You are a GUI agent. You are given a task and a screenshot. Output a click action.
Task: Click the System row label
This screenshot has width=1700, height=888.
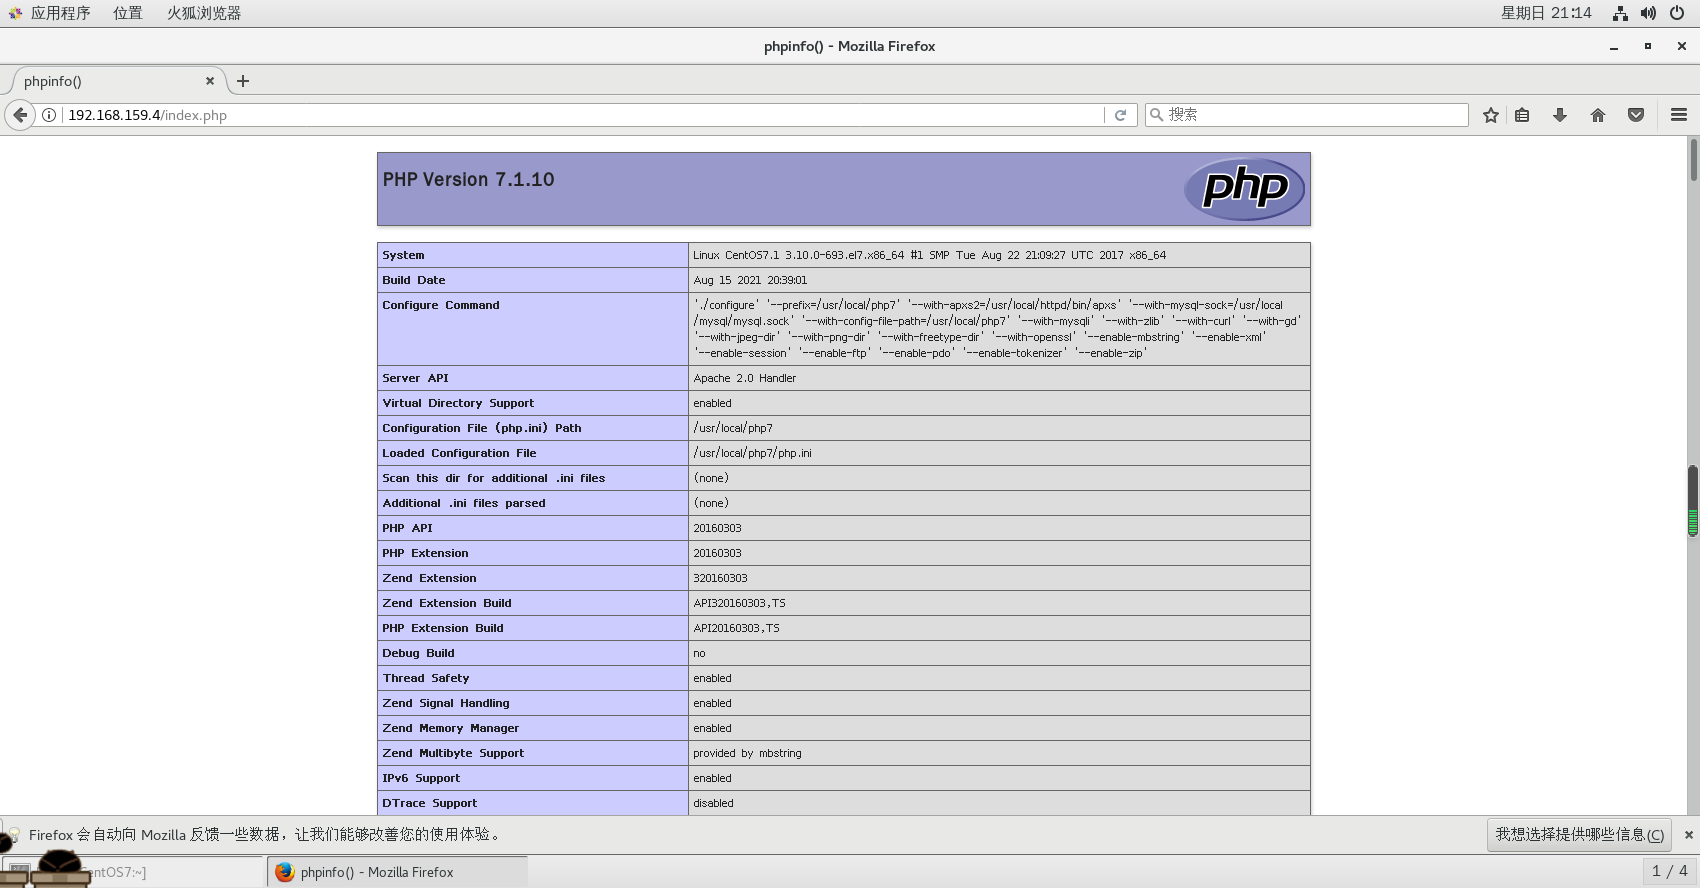tap(403, 255)
